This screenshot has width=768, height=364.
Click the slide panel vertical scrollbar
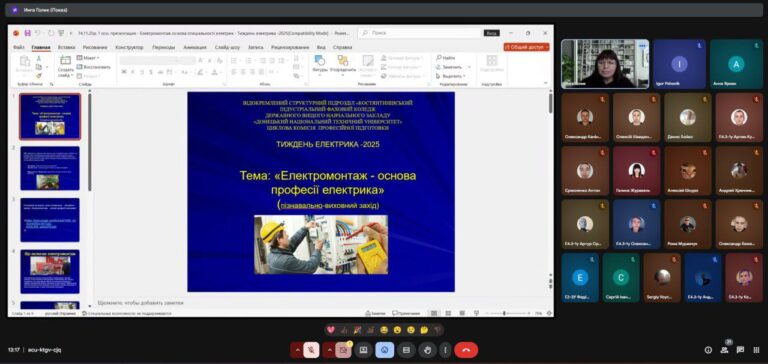click(90, 142)
